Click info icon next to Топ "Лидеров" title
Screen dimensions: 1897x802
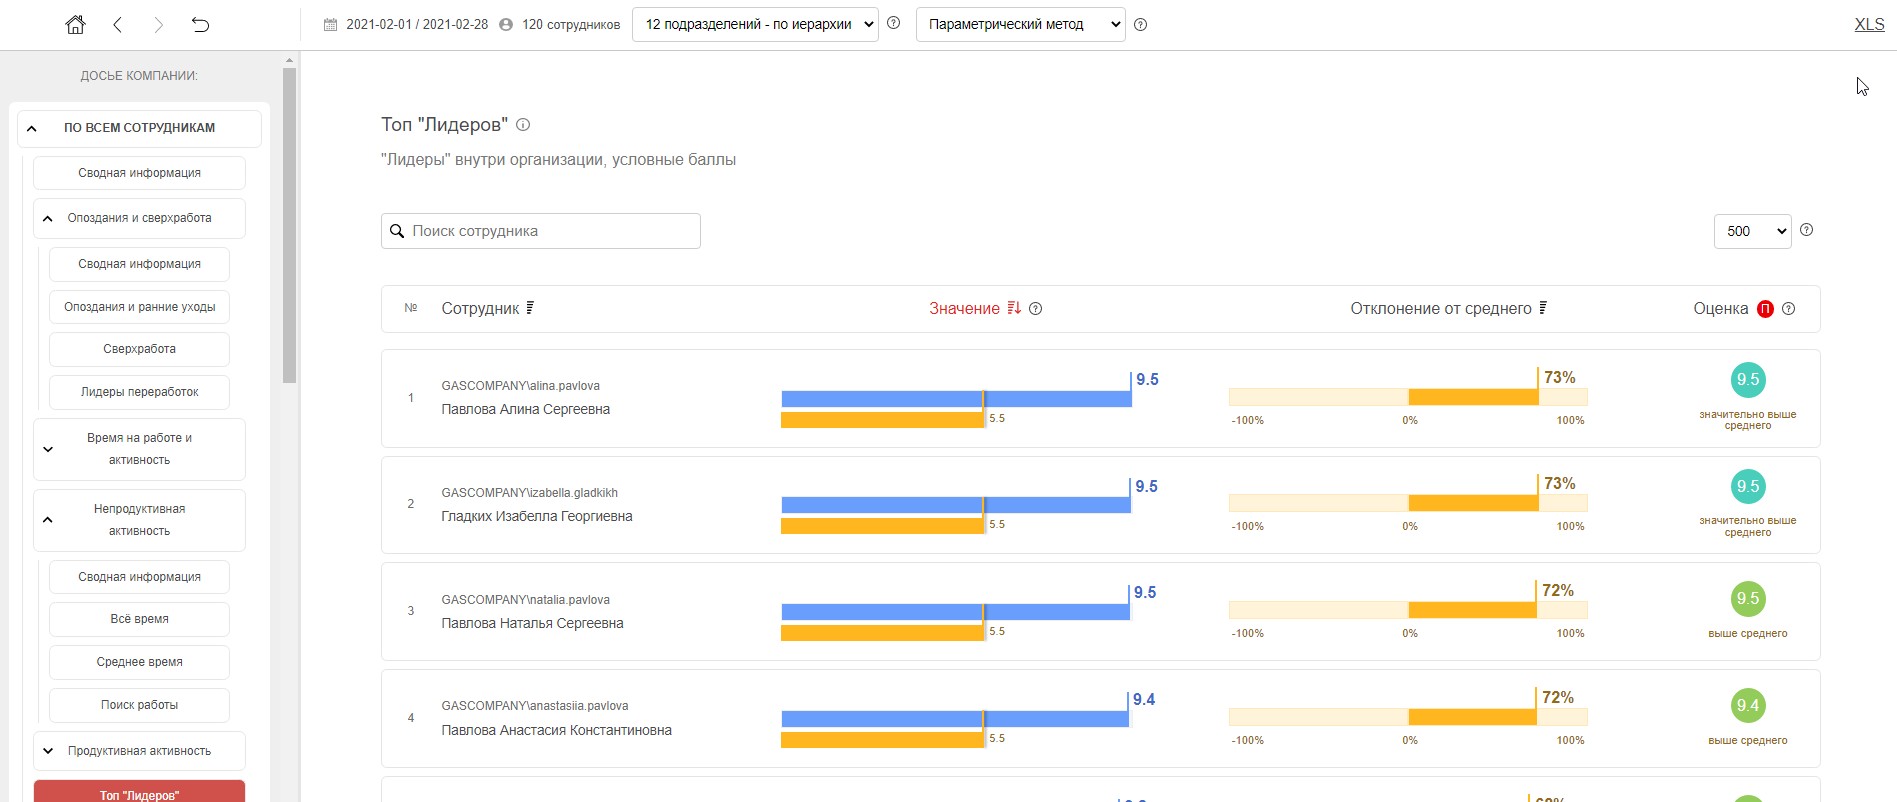point(523,125)
